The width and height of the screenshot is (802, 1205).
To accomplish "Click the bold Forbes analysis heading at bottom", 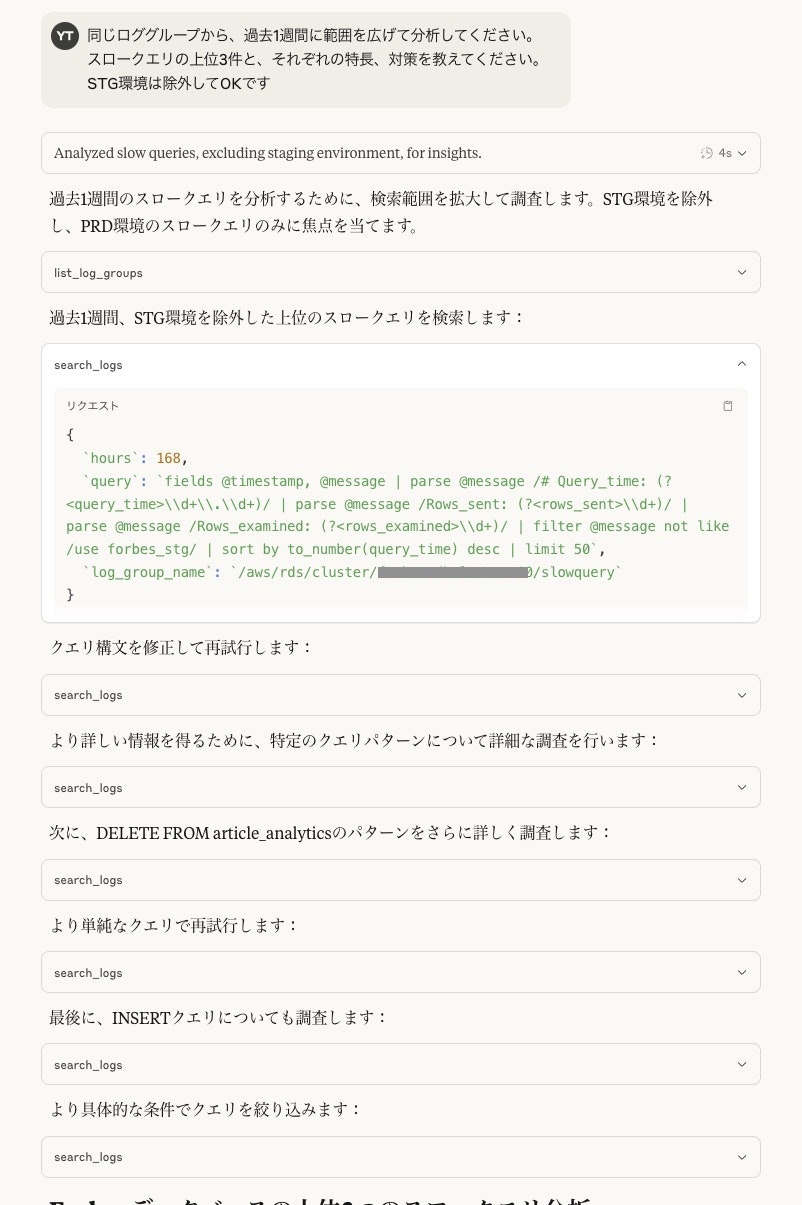I will point(320,1198).
